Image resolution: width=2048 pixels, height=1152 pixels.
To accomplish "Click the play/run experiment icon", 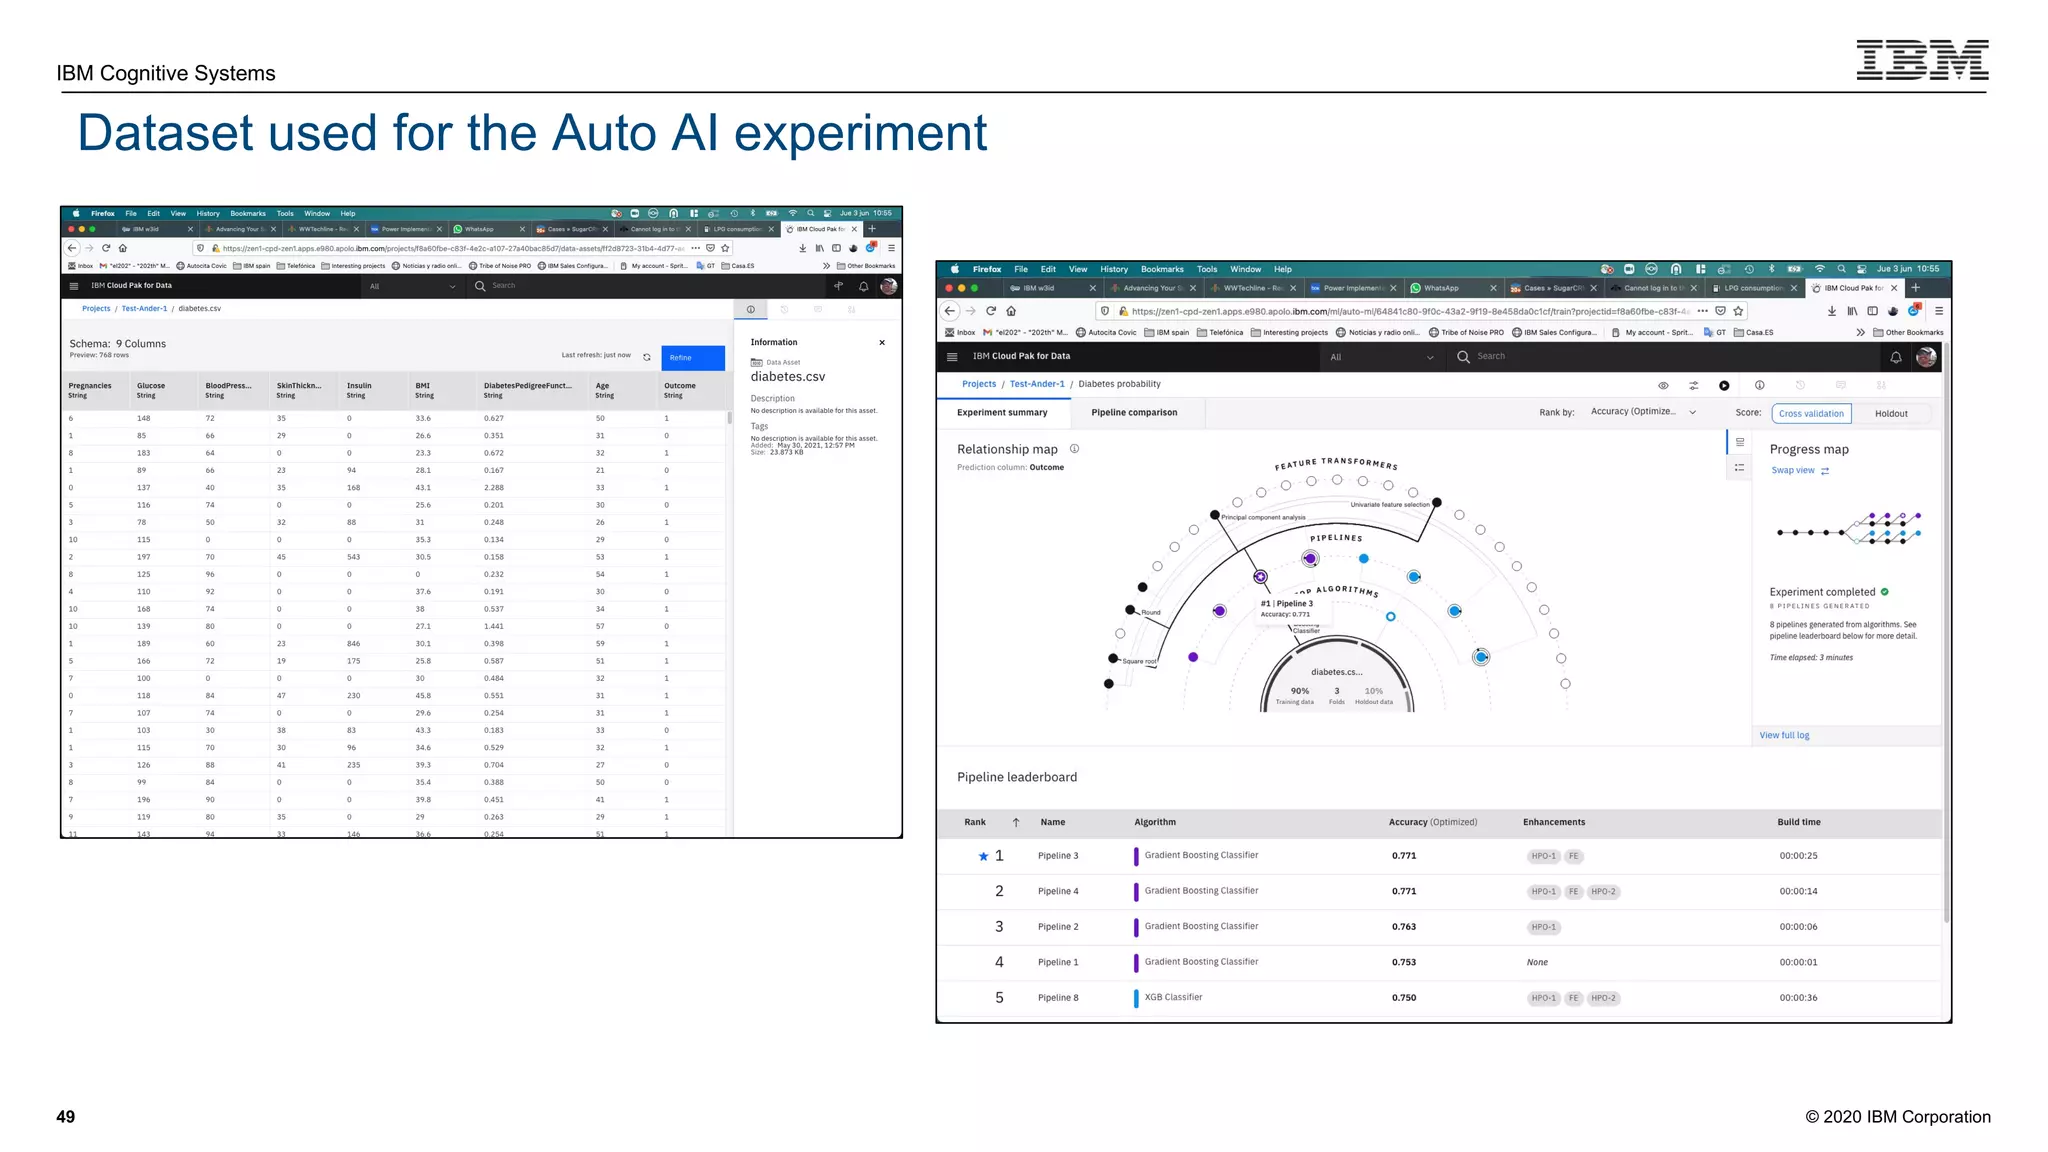I will click(1724, 385).
